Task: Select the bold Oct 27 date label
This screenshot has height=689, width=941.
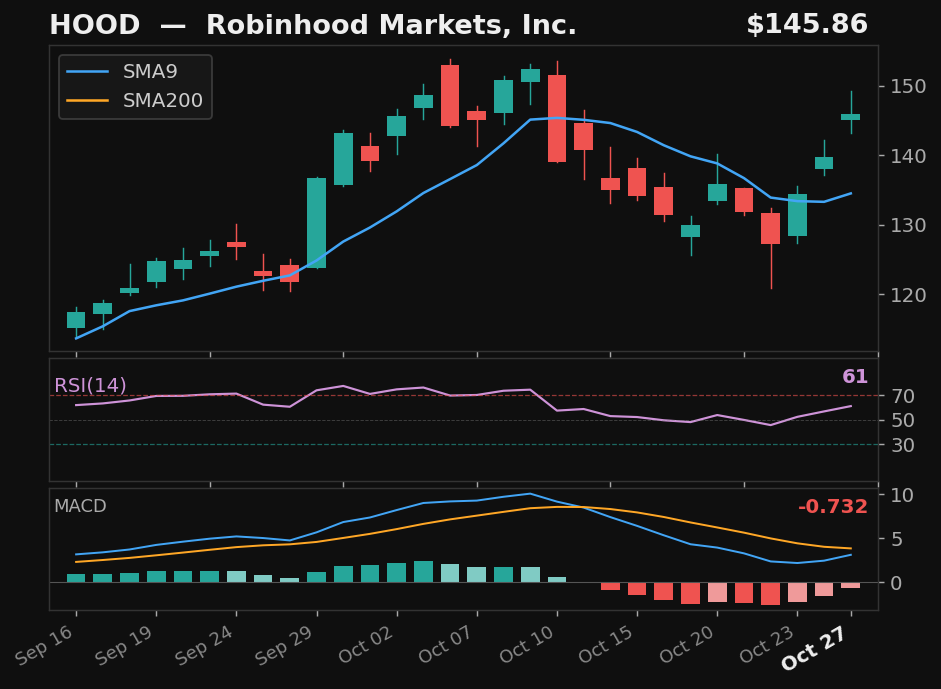Action: point(814,648)
